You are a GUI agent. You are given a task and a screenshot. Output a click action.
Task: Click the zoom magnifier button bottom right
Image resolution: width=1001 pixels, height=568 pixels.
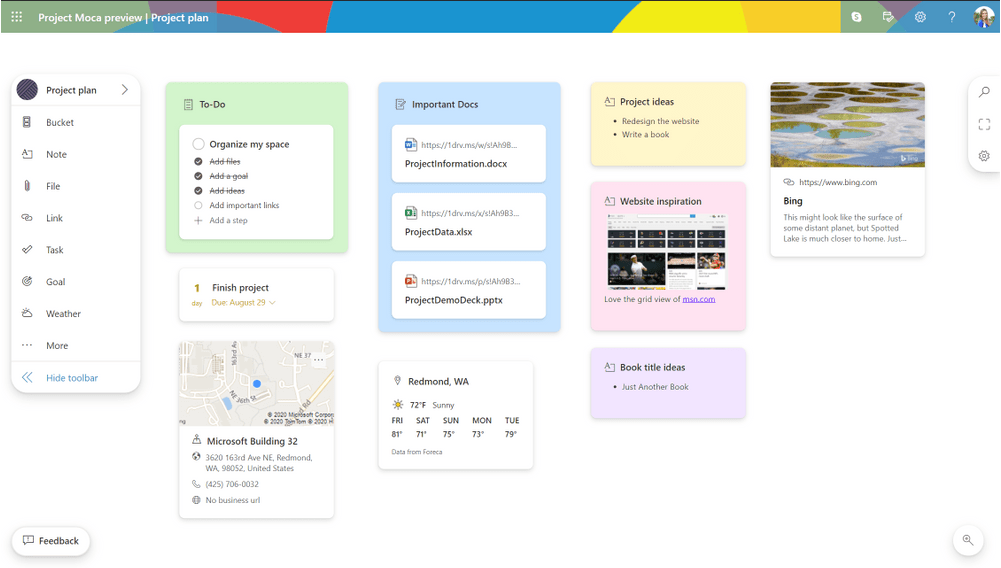(x=967, y=540)
